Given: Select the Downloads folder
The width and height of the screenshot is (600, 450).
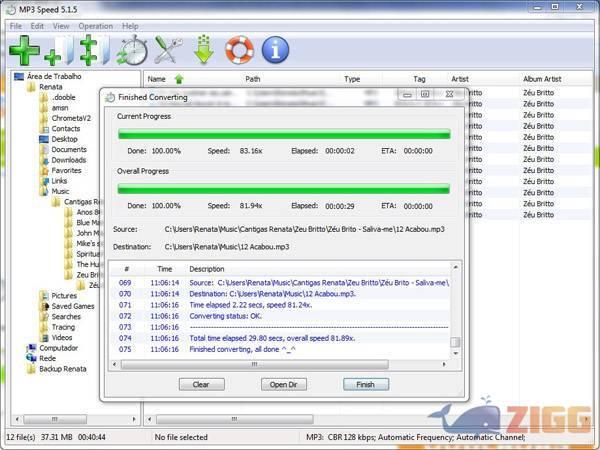Looking at the screenshot, I should click(63, 160).
